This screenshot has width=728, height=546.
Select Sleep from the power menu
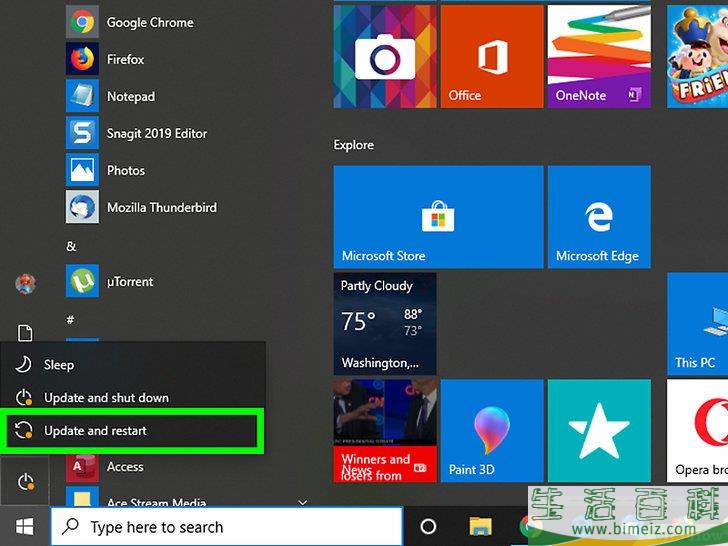point(133,364)
